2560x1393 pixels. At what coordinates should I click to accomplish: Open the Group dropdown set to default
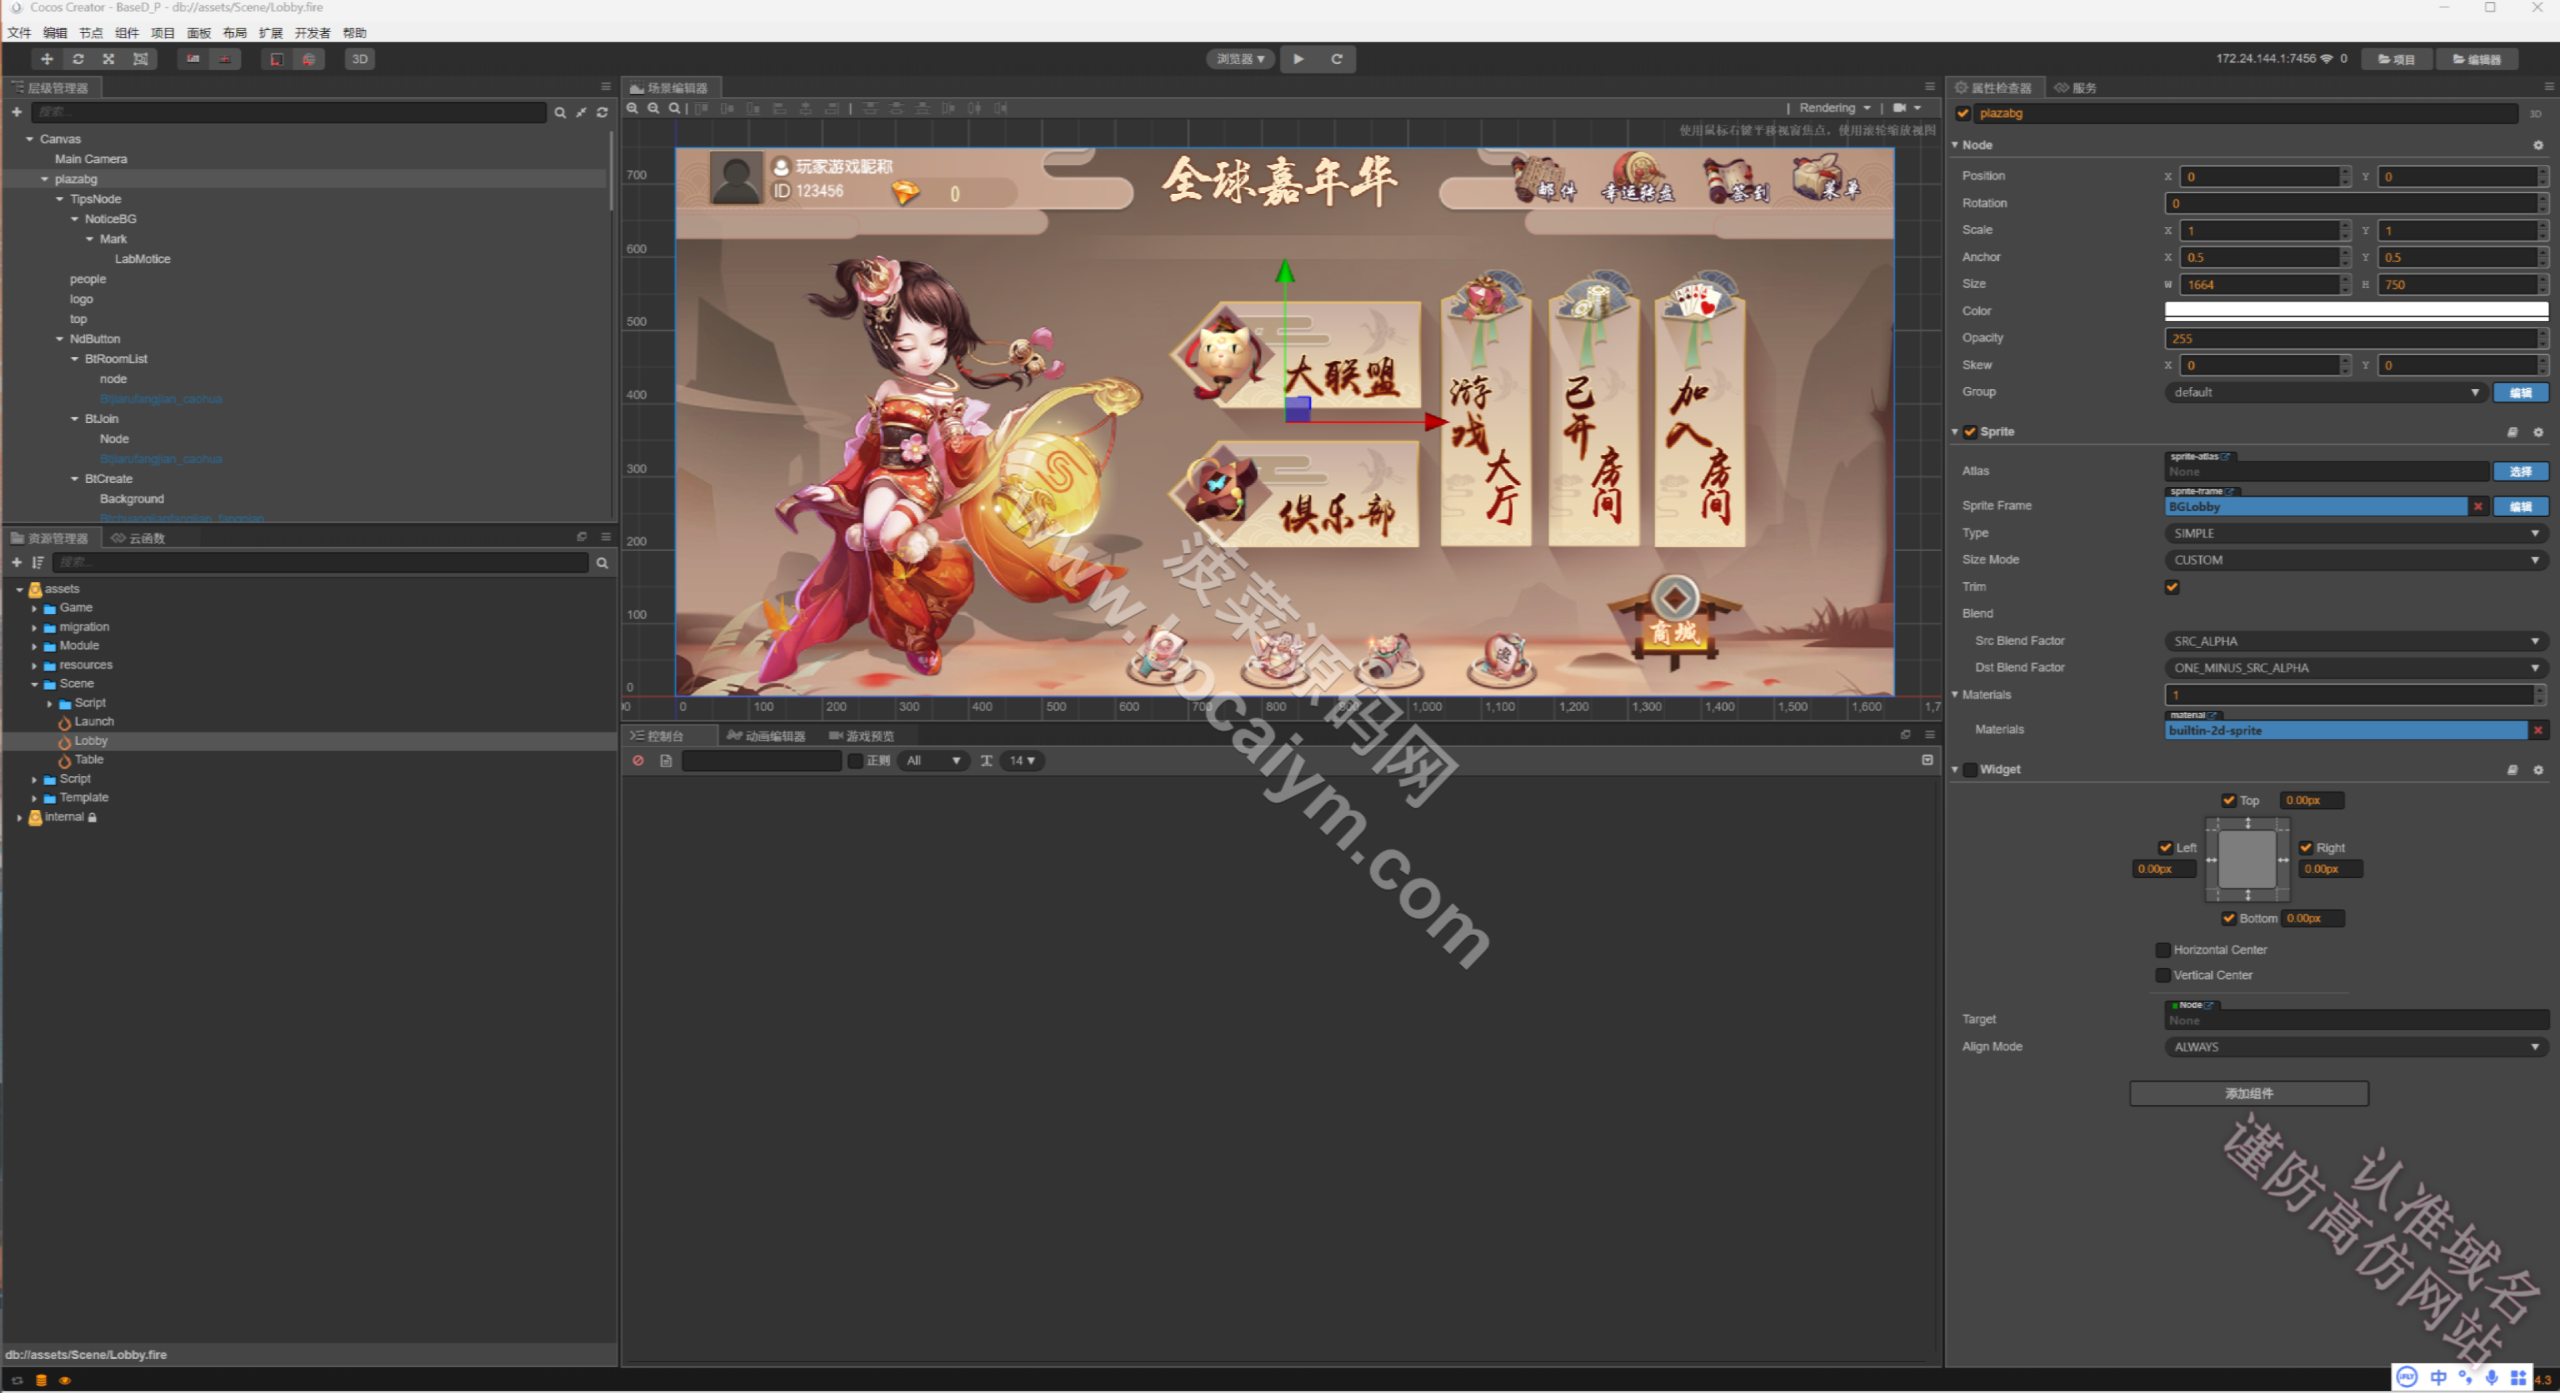pyautogui.click(x=2325, y=392)
